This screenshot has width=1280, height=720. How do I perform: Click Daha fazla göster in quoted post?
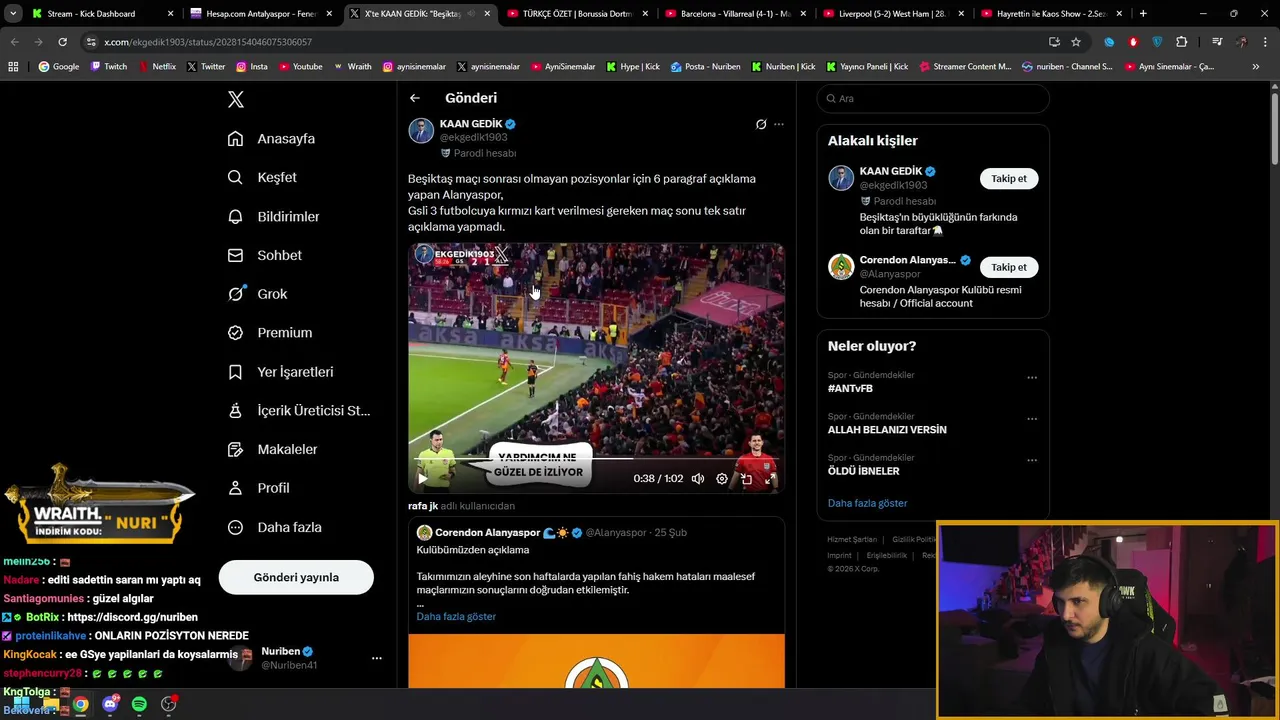(x=456, y=616)
